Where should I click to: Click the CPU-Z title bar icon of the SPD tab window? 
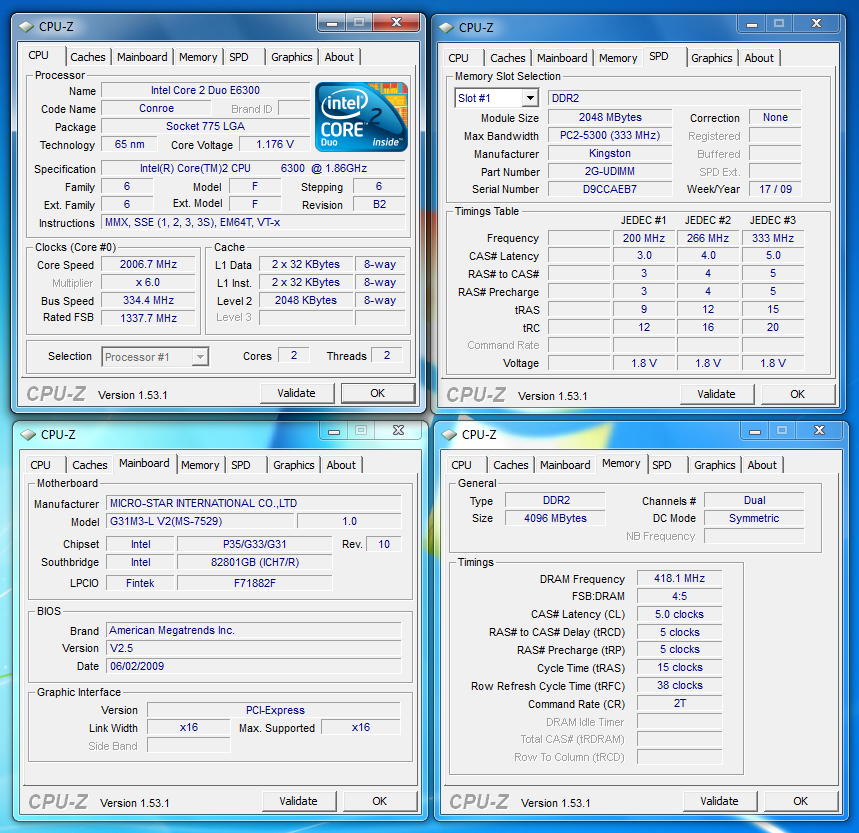pos(446,27)
